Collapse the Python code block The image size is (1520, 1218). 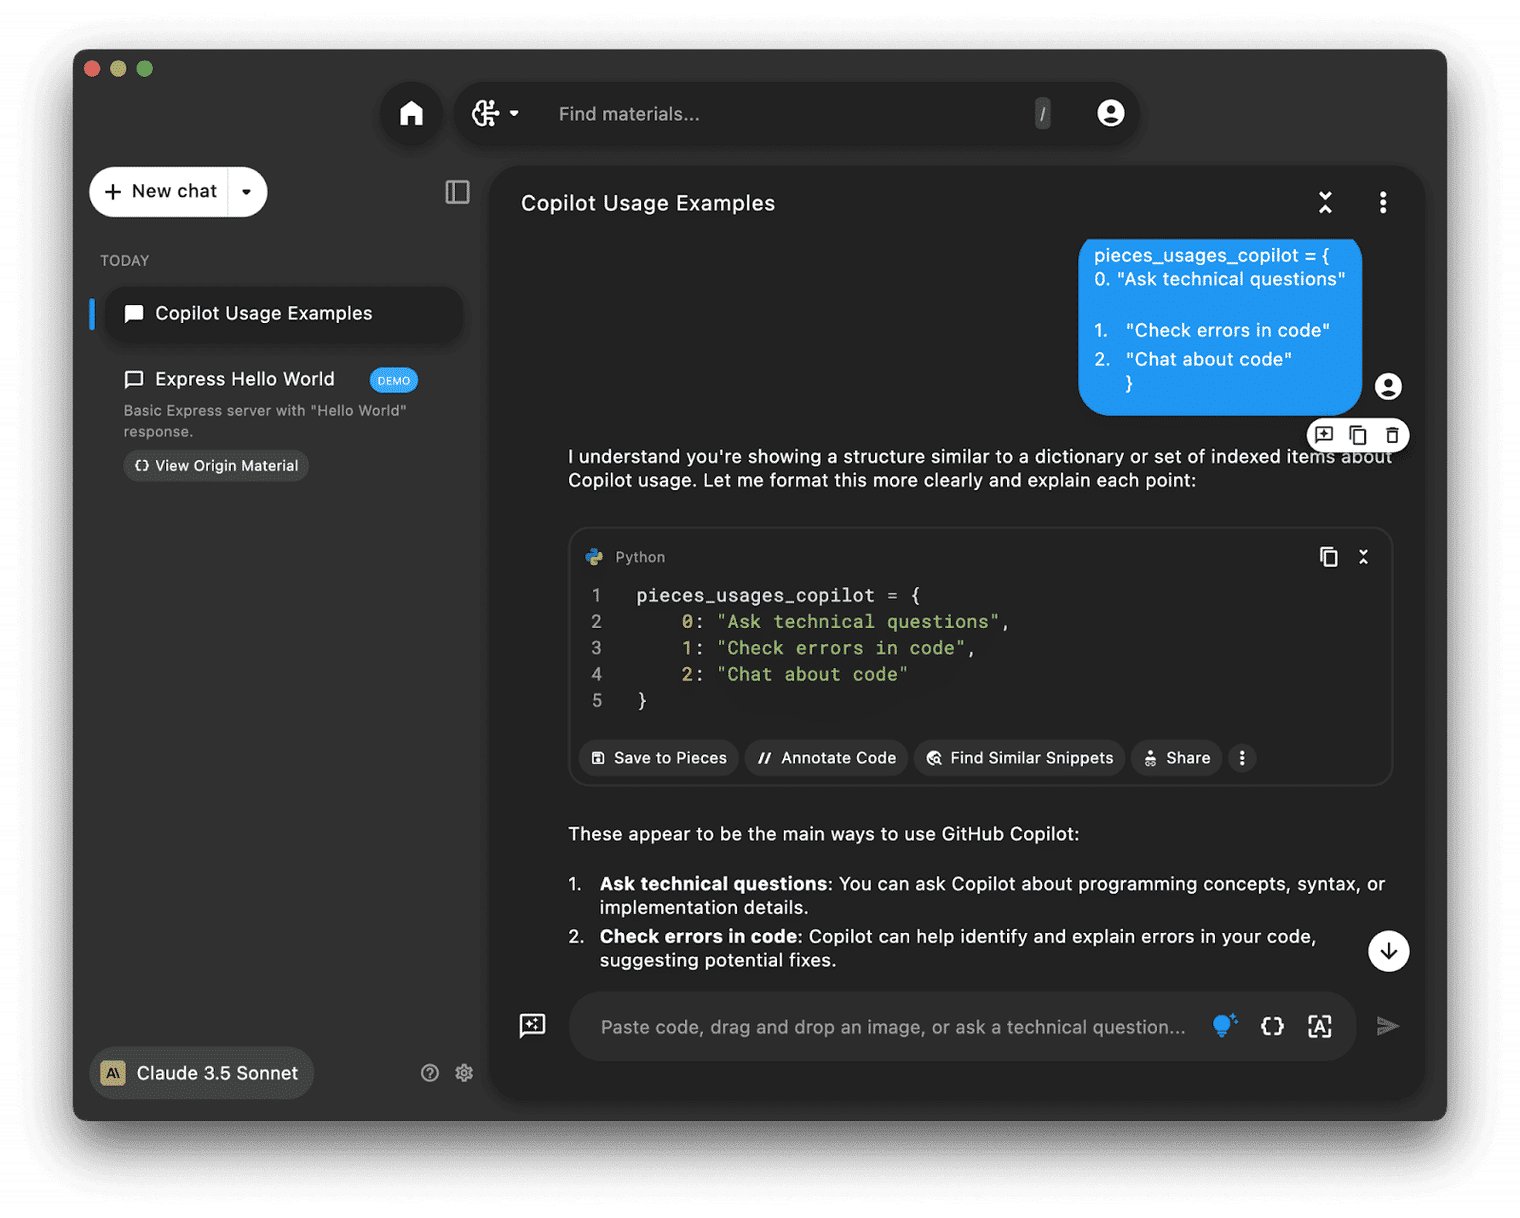point(1363,557)
